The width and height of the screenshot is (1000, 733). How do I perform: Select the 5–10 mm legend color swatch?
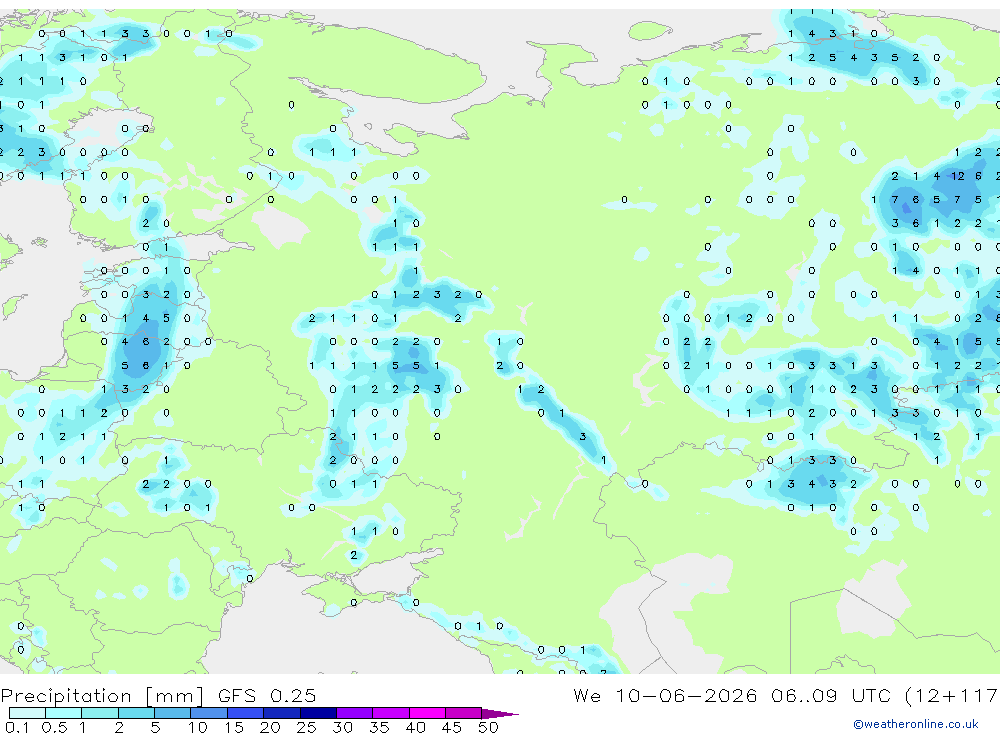tap(172, 713)
